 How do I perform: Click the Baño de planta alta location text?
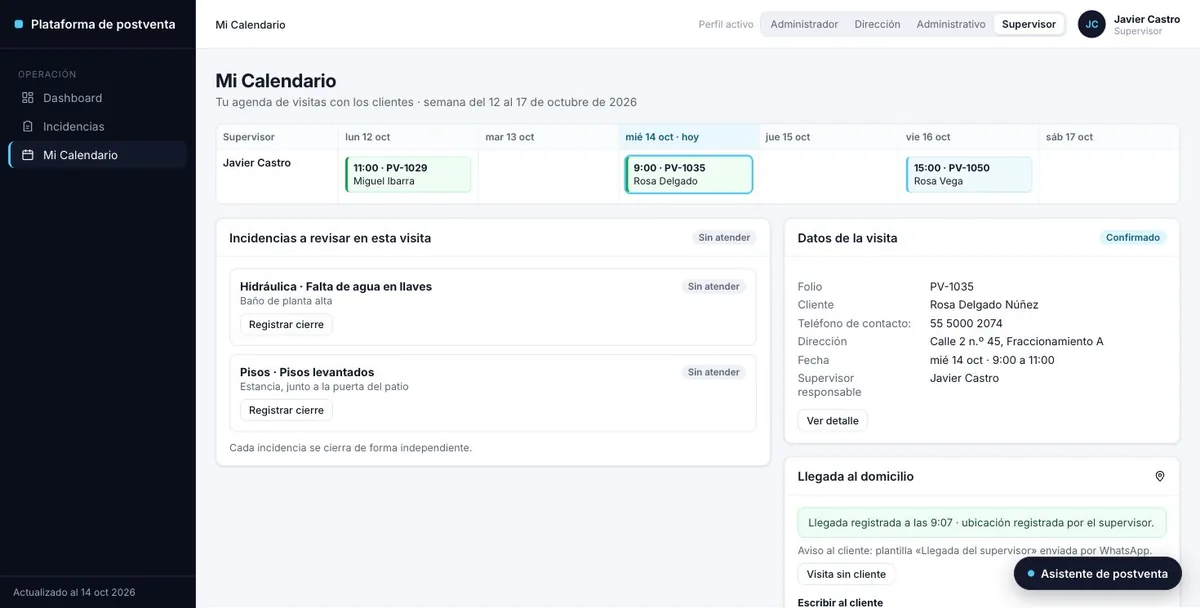click(286, 301)
